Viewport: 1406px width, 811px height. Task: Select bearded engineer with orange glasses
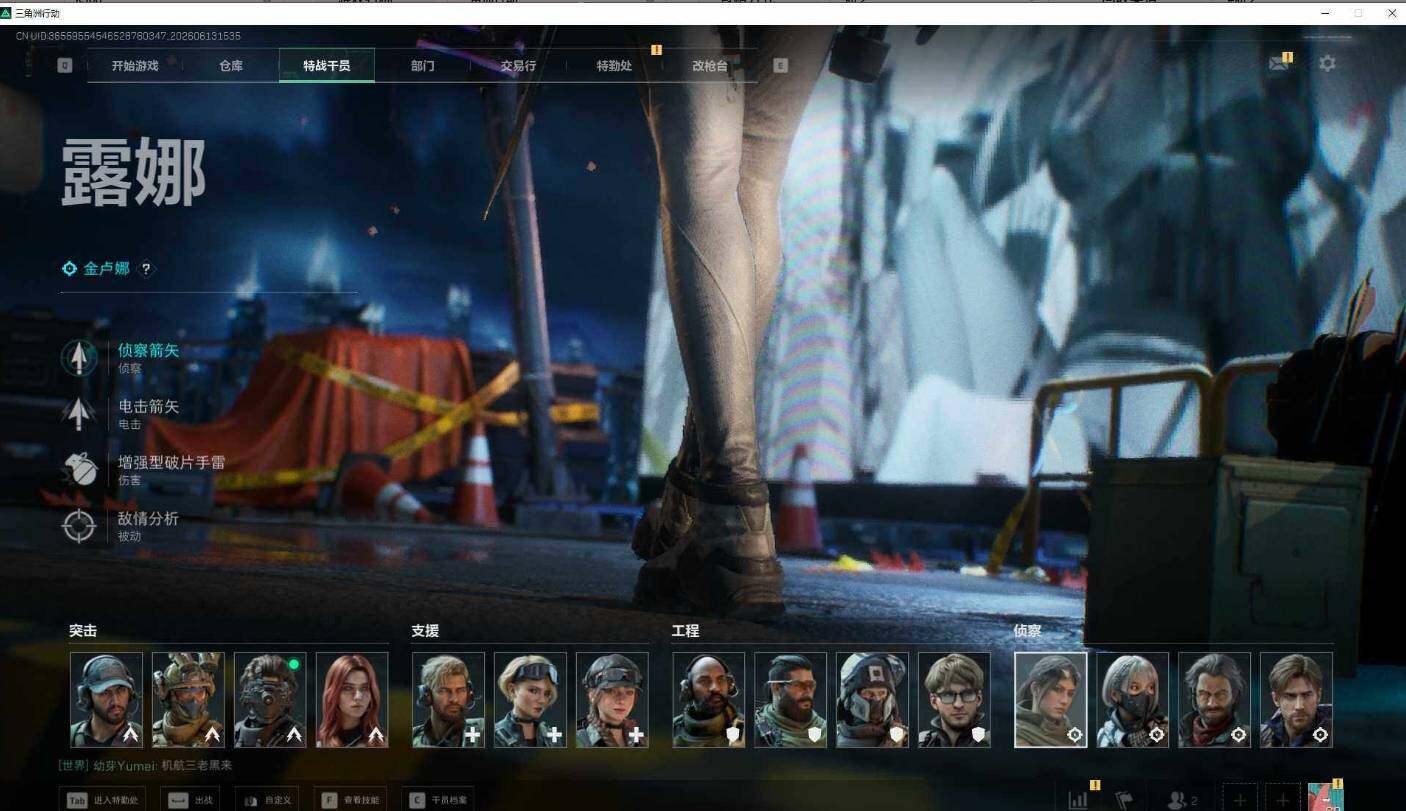pyautogui.click(x=791, y=700)
